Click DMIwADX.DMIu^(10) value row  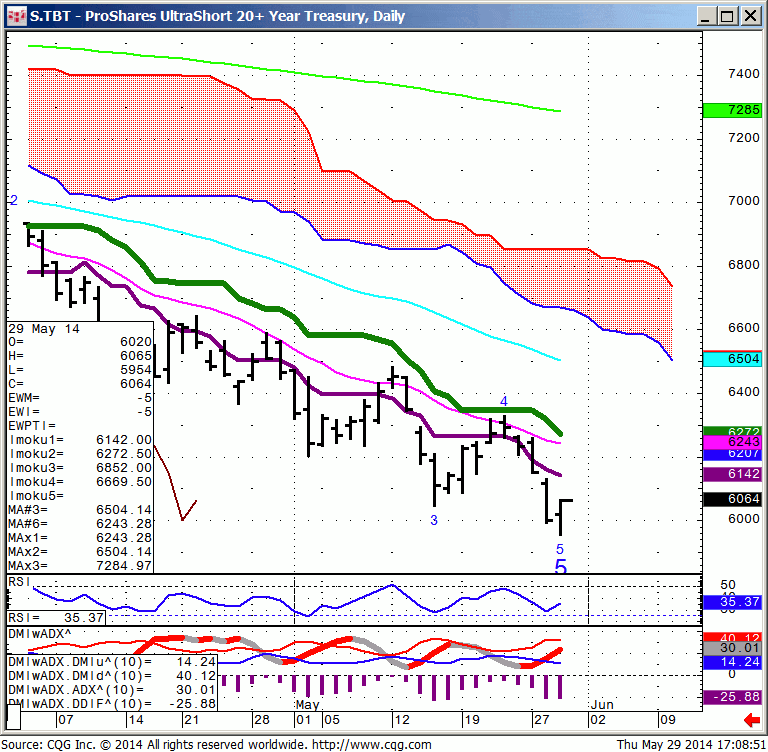coord(112,662)
